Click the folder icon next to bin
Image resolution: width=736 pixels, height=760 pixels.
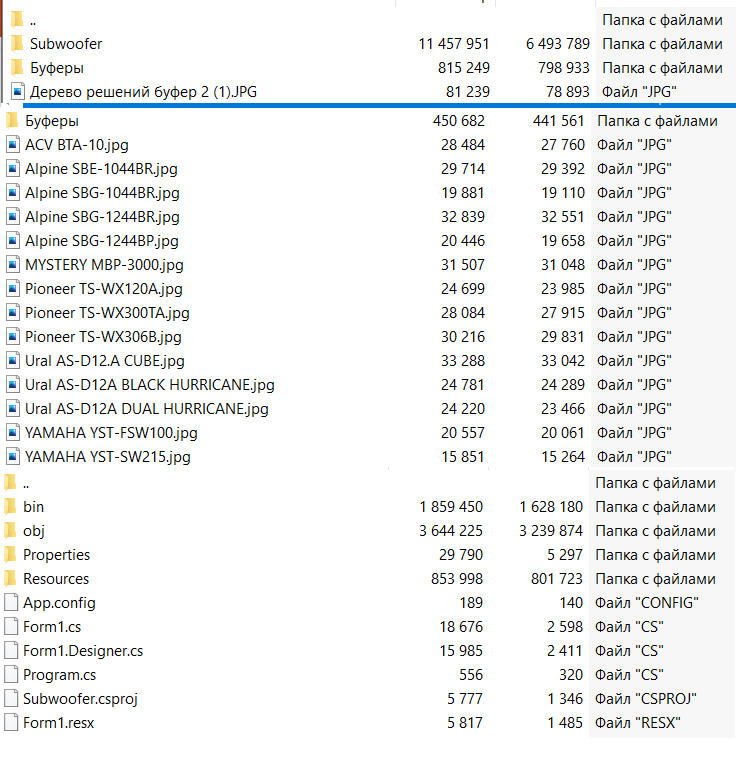click(x=11, y=507)
